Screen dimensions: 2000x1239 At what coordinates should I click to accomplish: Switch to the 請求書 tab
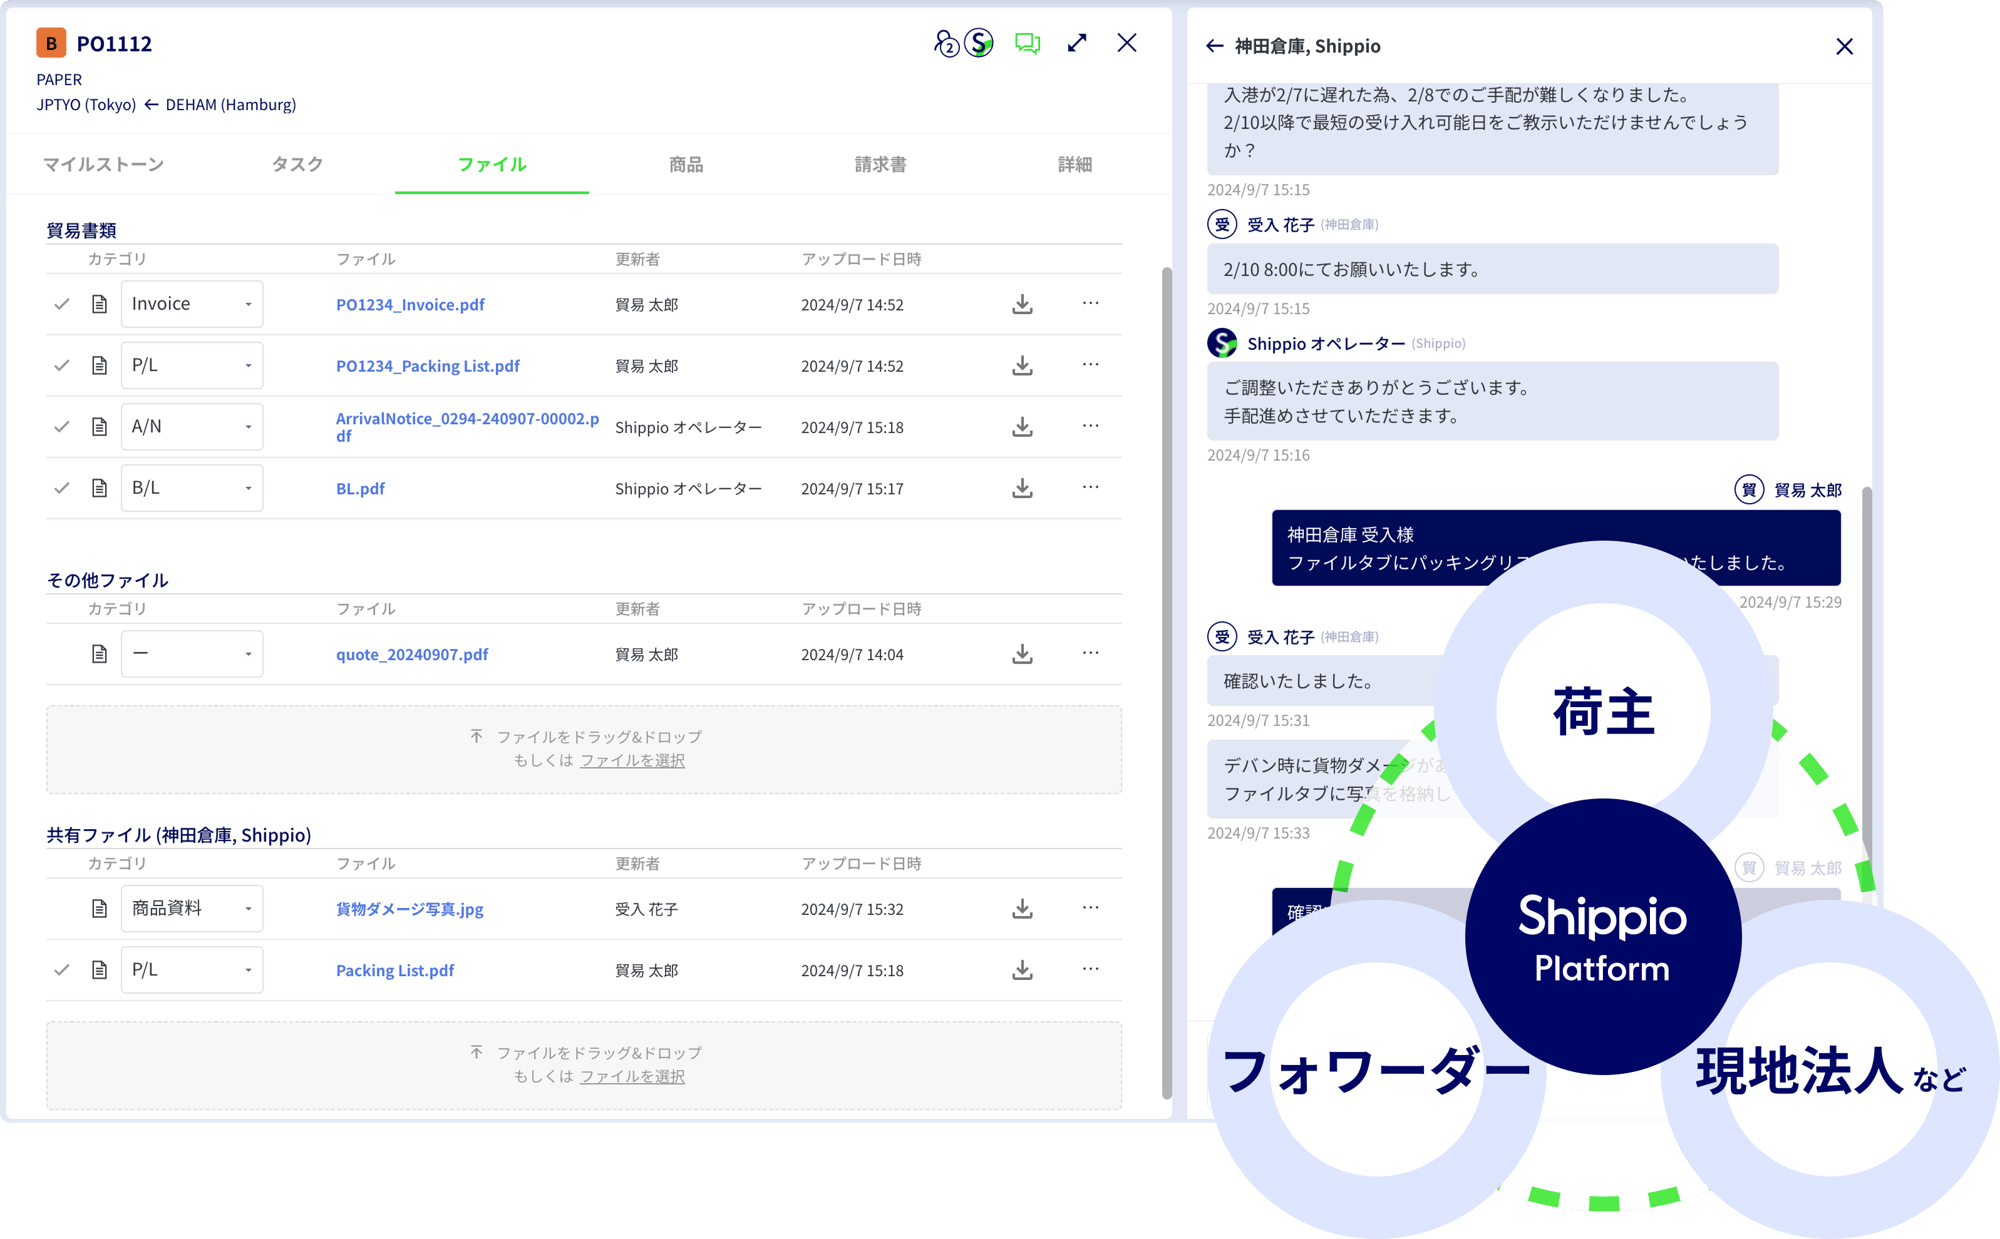pyautogui.click(x=880, y=164)
